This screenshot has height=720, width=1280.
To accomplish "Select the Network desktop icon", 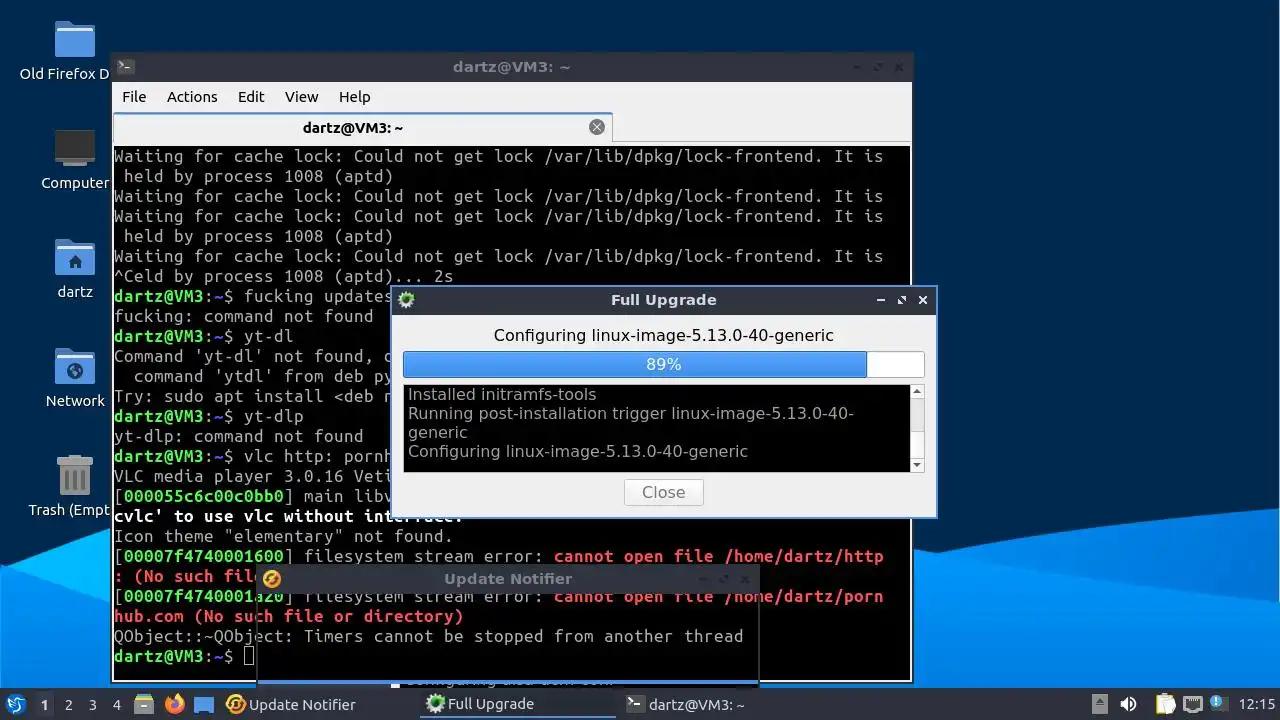I will tap(74, 377).
